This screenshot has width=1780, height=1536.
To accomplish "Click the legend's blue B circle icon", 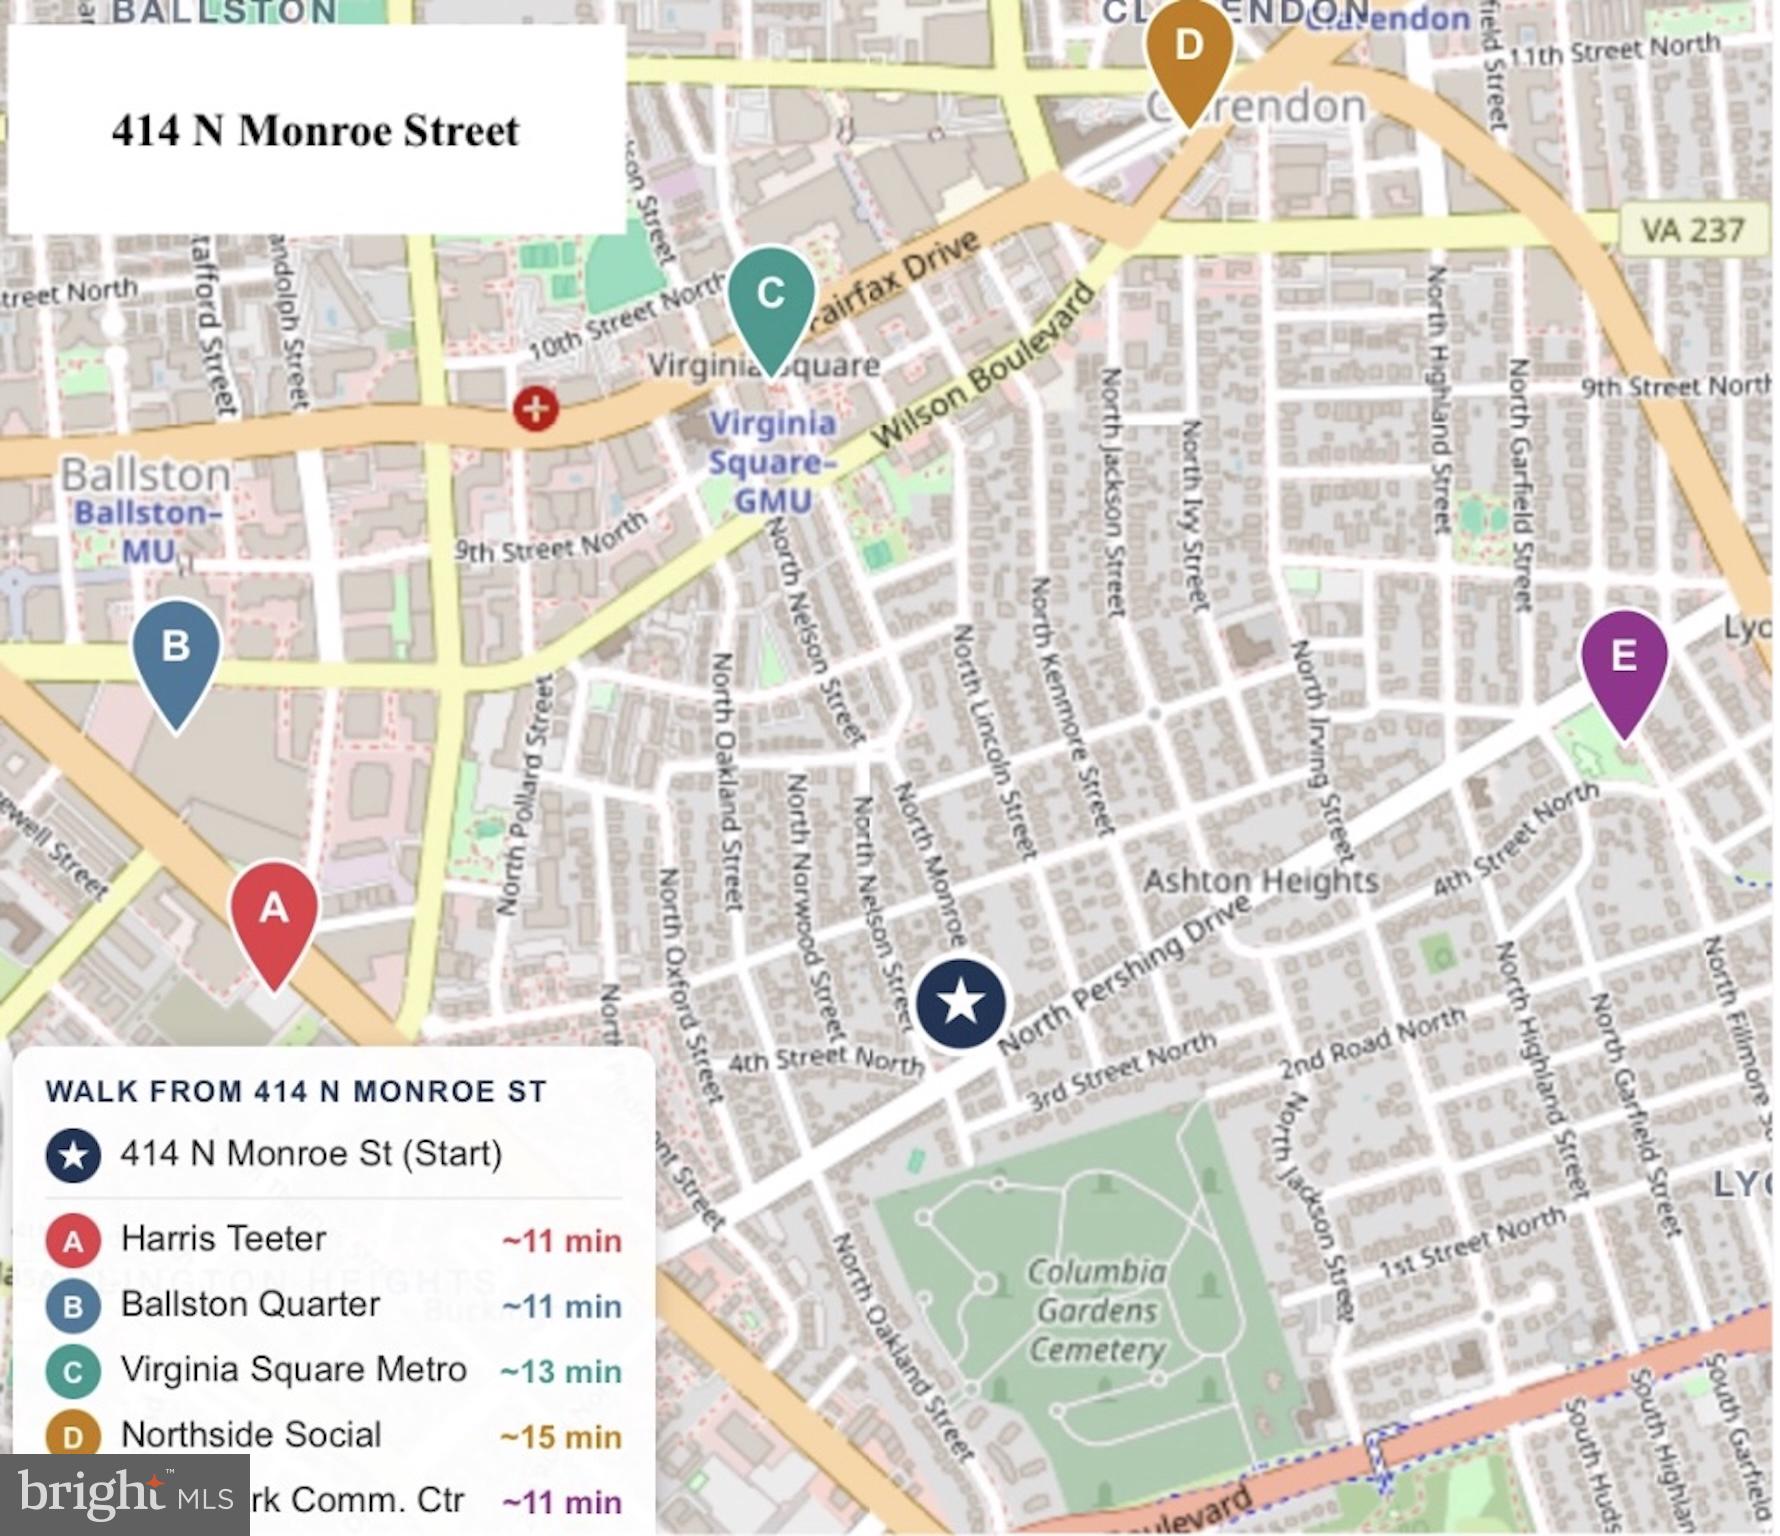I will (x=73, y=1307).
